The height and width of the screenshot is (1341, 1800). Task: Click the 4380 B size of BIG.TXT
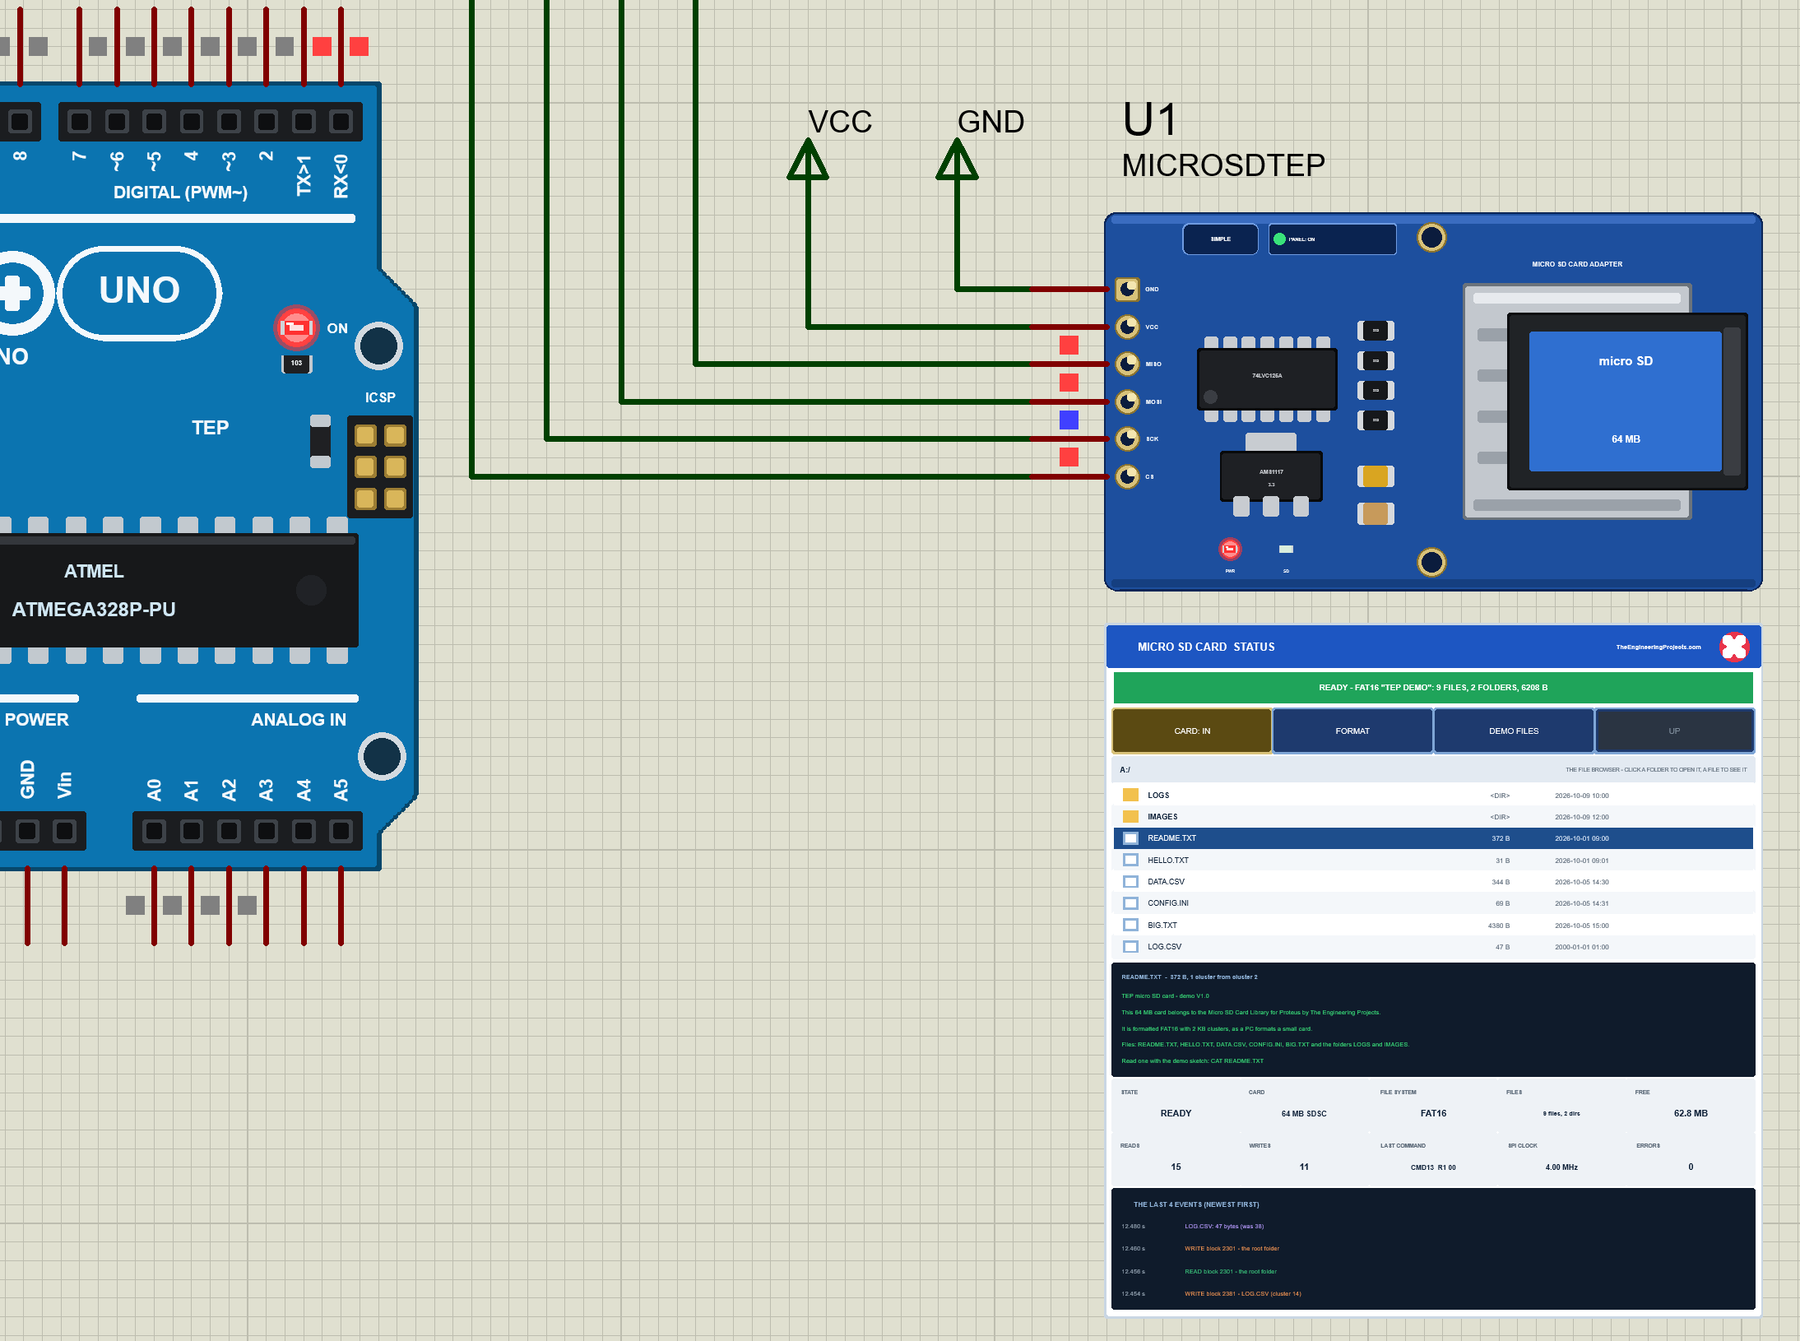click(1499, 926)
